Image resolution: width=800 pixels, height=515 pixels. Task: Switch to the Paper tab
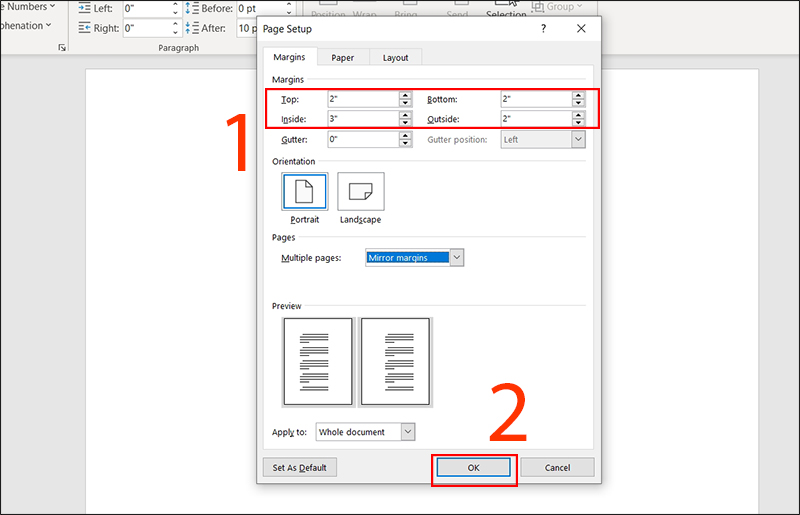343,57
